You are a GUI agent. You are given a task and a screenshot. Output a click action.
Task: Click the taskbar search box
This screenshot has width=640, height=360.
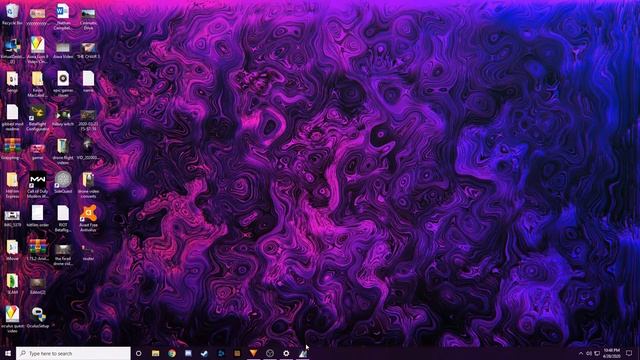point(73,353)
